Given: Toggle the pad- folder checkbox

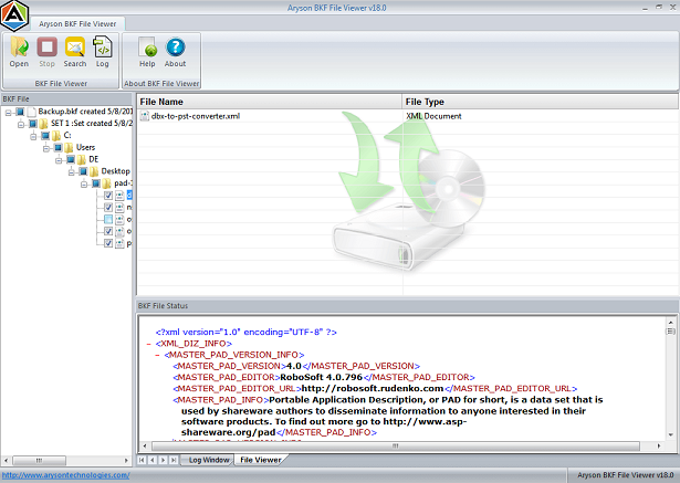Looking at the screenshot, I should point(96,184).
